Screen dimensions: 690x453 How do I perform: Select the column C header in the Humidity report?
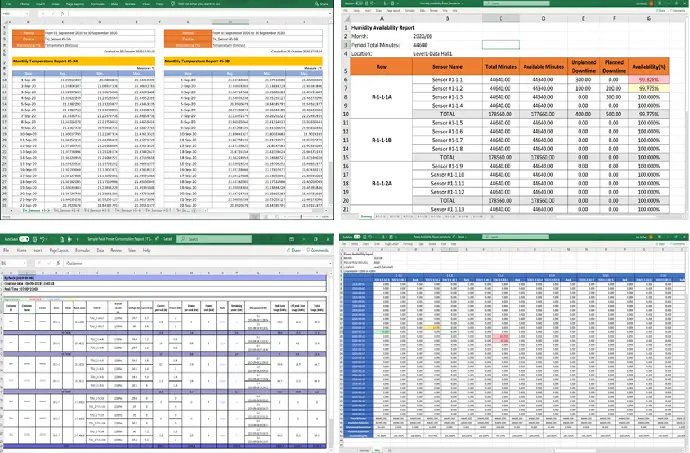(x=499, y=18)
